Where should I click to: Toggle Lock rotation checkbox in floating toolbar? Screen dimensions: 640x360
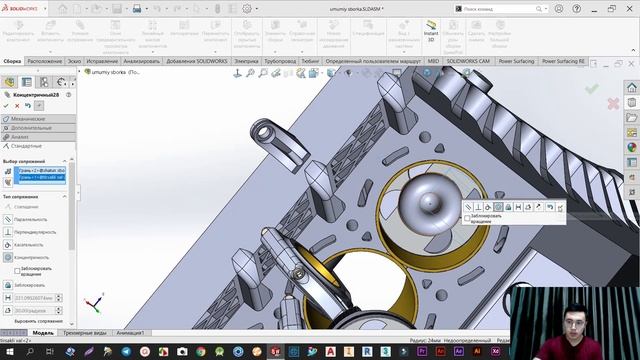pos(467,218)
